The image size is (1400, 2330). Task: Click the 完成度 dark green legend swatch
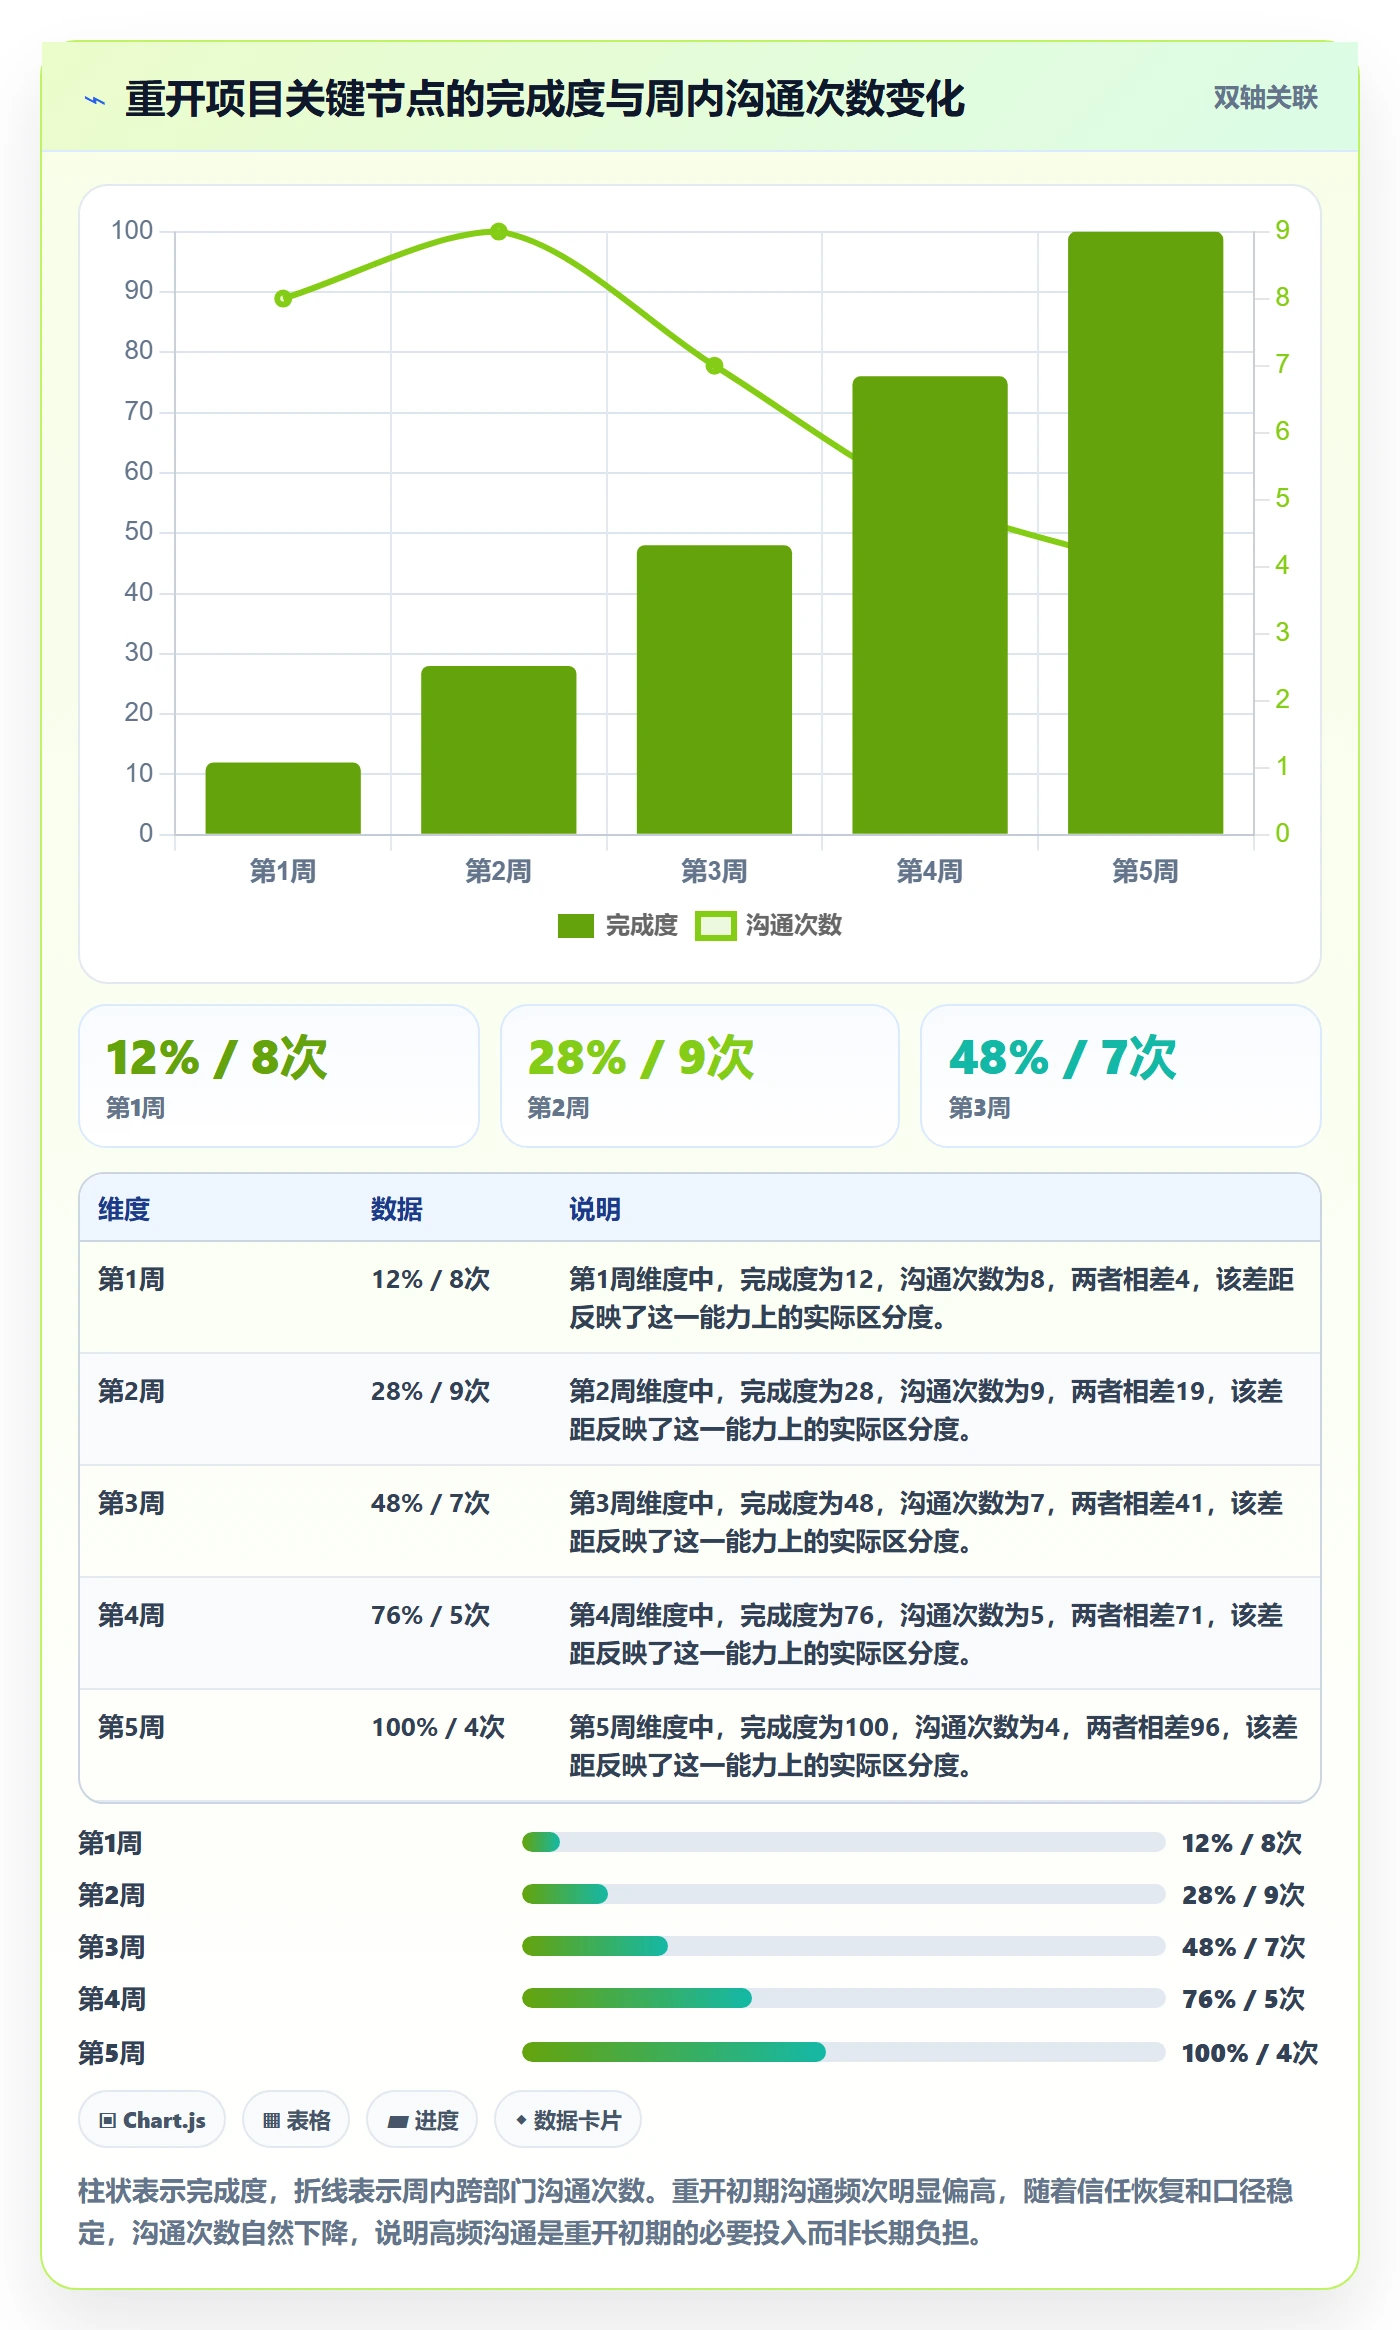[x=576, y=926]
